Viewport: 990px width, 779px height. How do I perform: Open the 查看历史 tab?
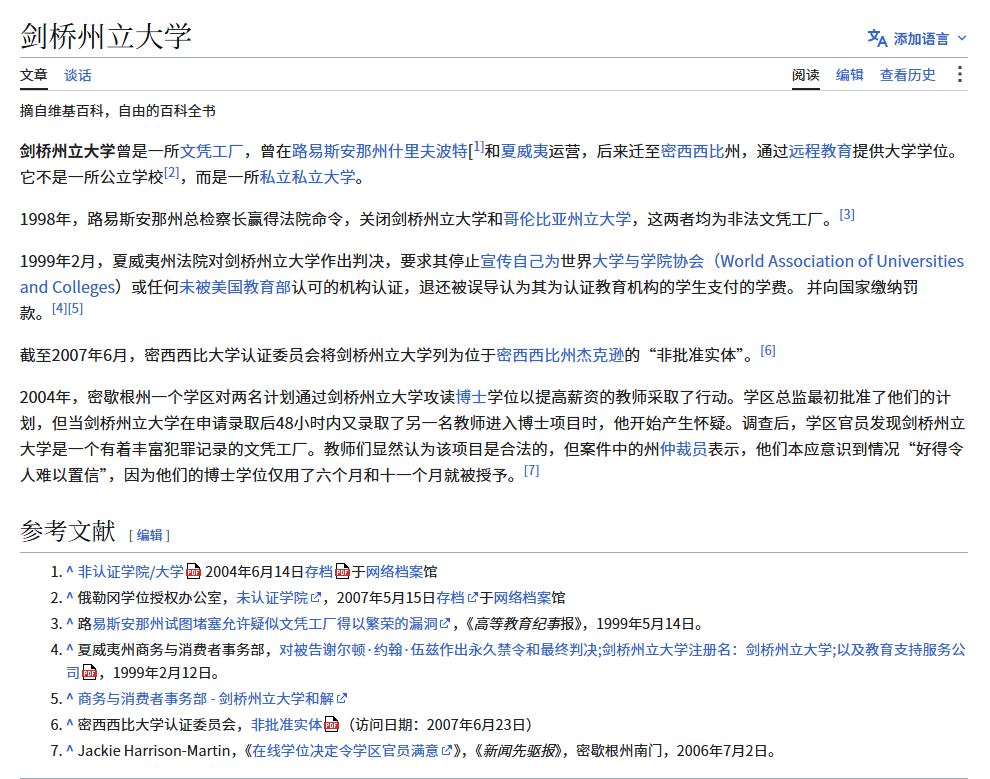[907, 75]
